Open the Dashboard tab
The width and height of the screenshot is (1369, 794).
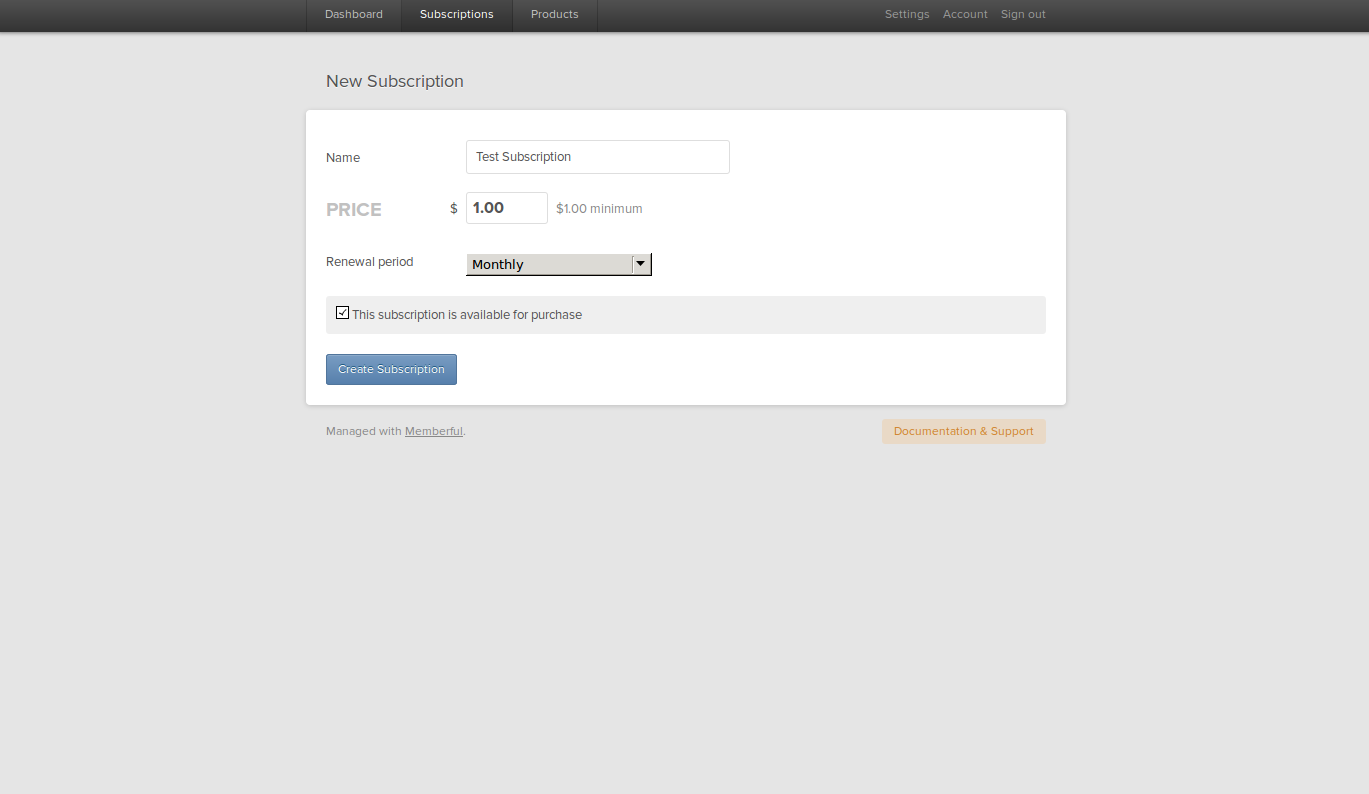354,15
